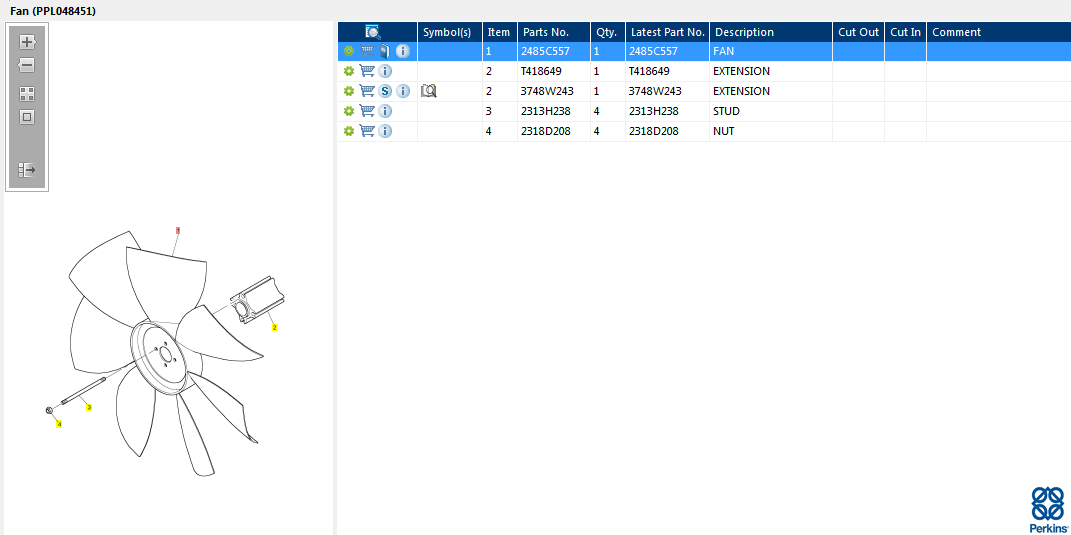Click the four-squares view icon

[x=27, y=94]
